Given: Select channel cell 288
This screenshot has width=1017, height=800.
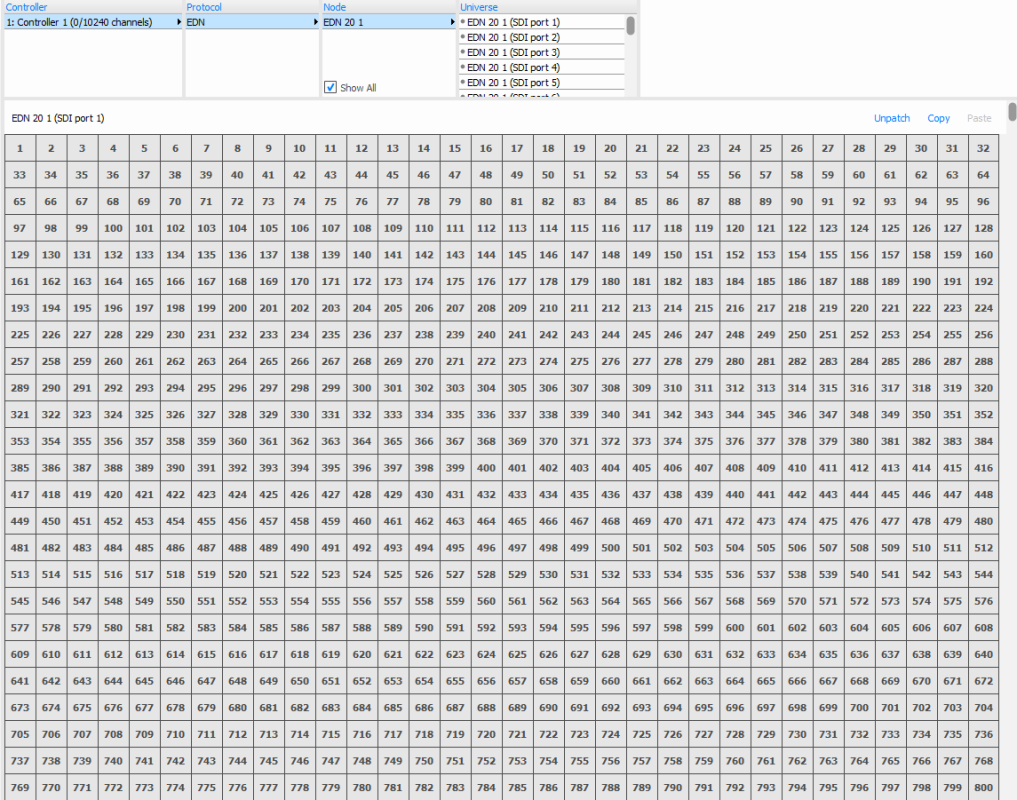Looking at the screenshot, I should [983, 361].
